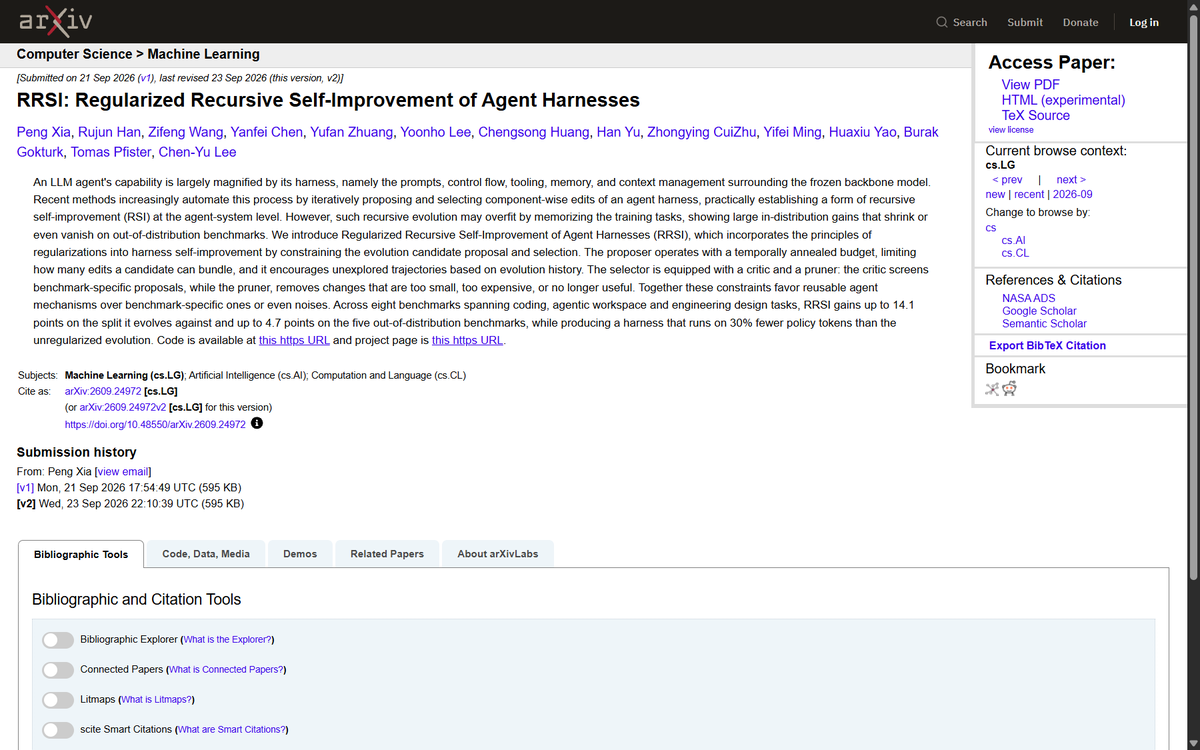1200x750 pixels.
Task: Open v1 link in submission date line
Action: (146, 78)
